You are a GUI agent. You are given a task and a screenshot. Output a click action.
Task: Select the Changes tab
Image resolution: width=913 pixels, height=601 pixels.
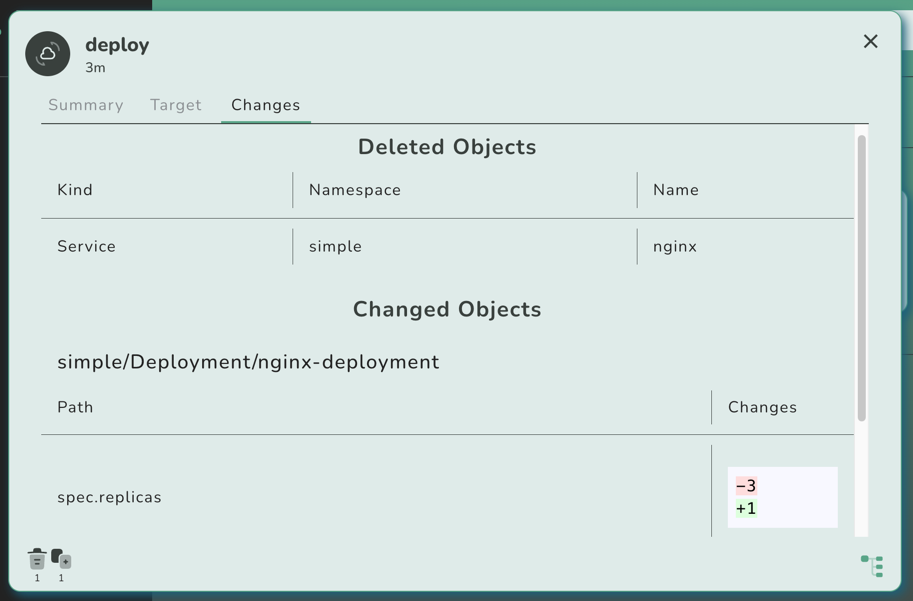(265, 105)
